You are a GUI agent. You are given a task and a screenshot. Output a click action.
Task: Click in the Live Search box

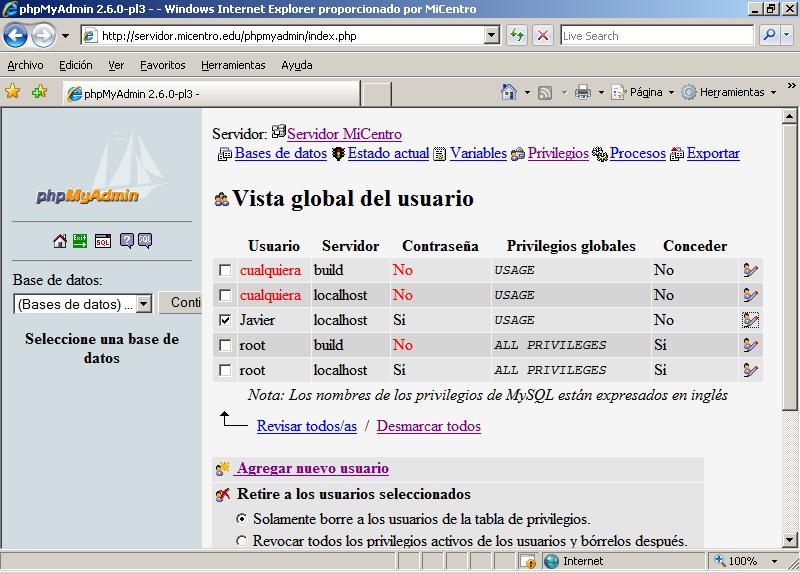655,35
